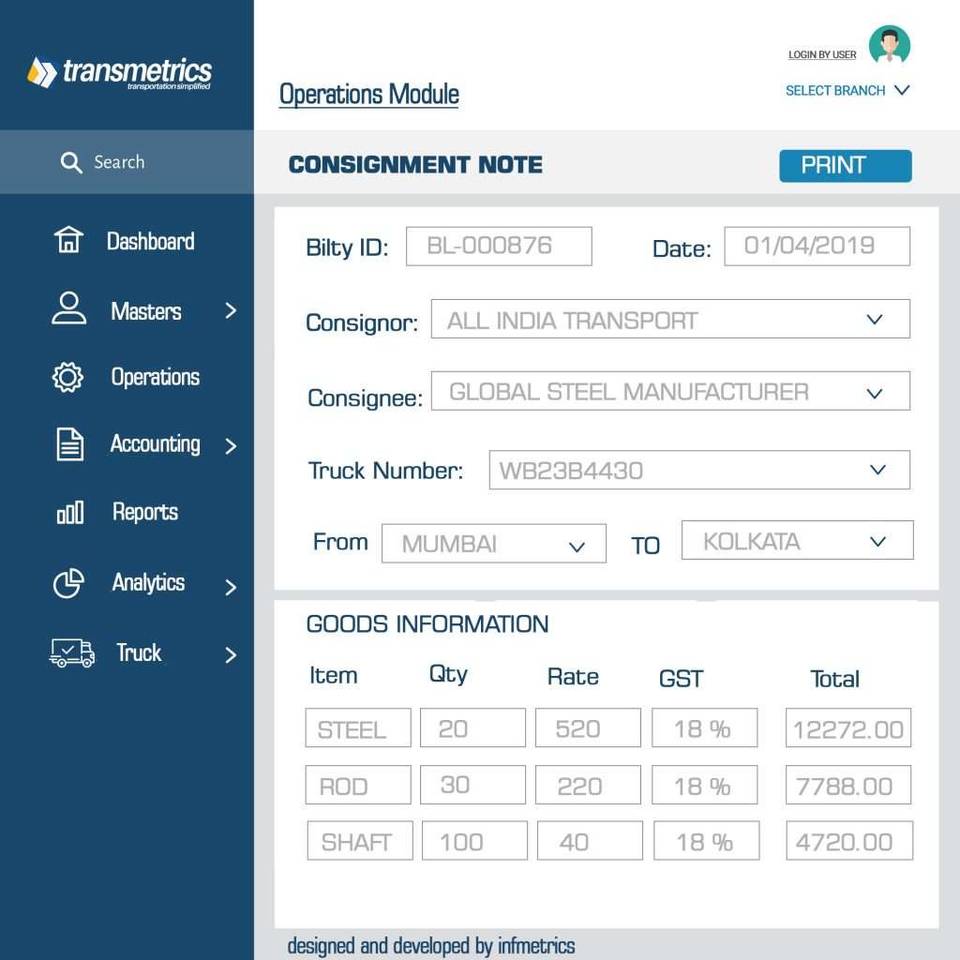Viewport: 960px width, 960px height.
Task: Click the Total field 12272.00
Action: pyautogui.click(x=848, y=727)
